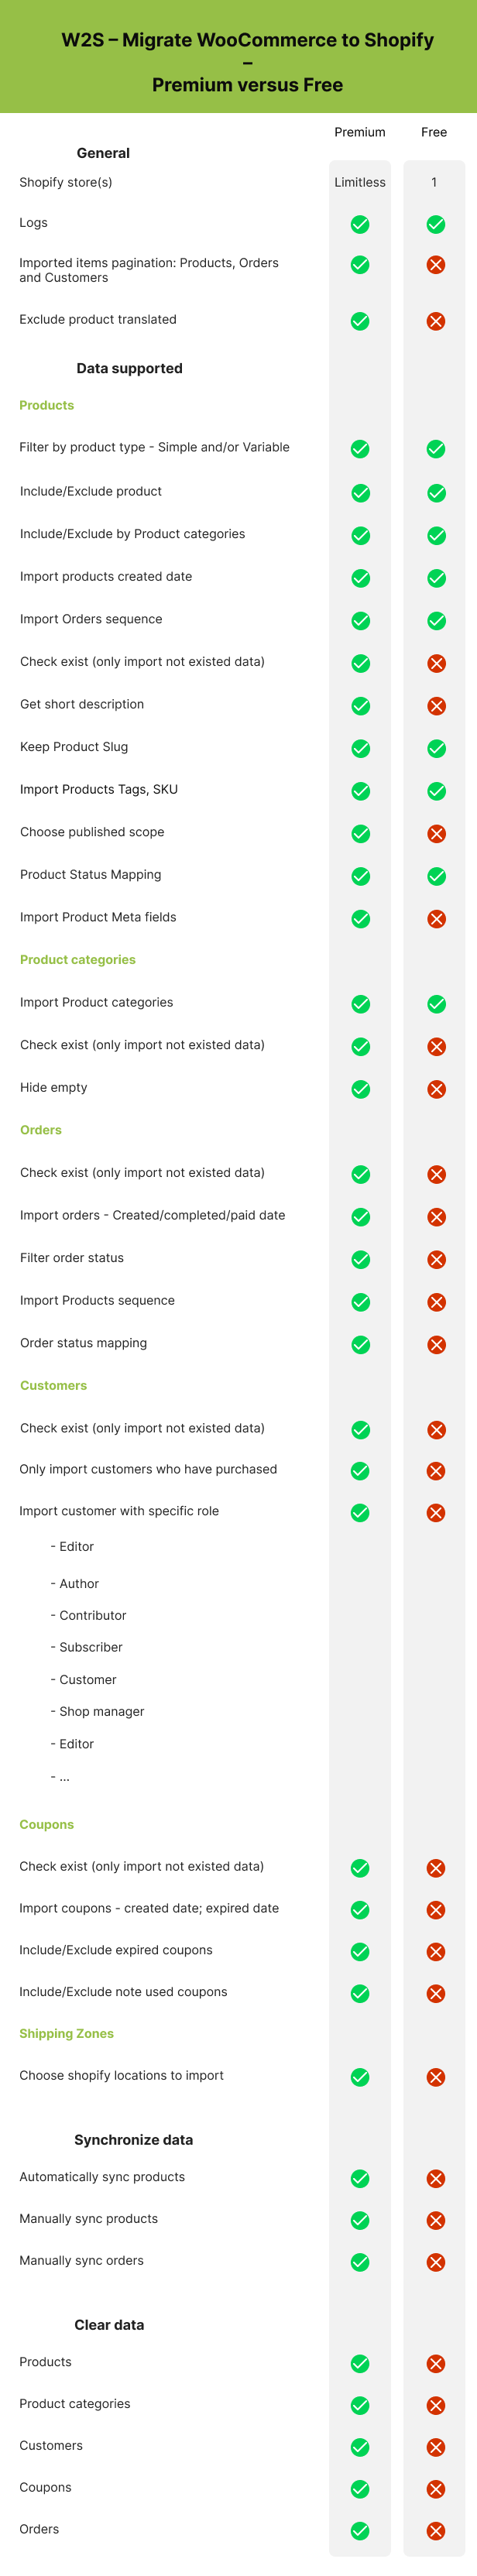Click the Limitless value under Premium
477x2576 pixels.
[360, 182]
